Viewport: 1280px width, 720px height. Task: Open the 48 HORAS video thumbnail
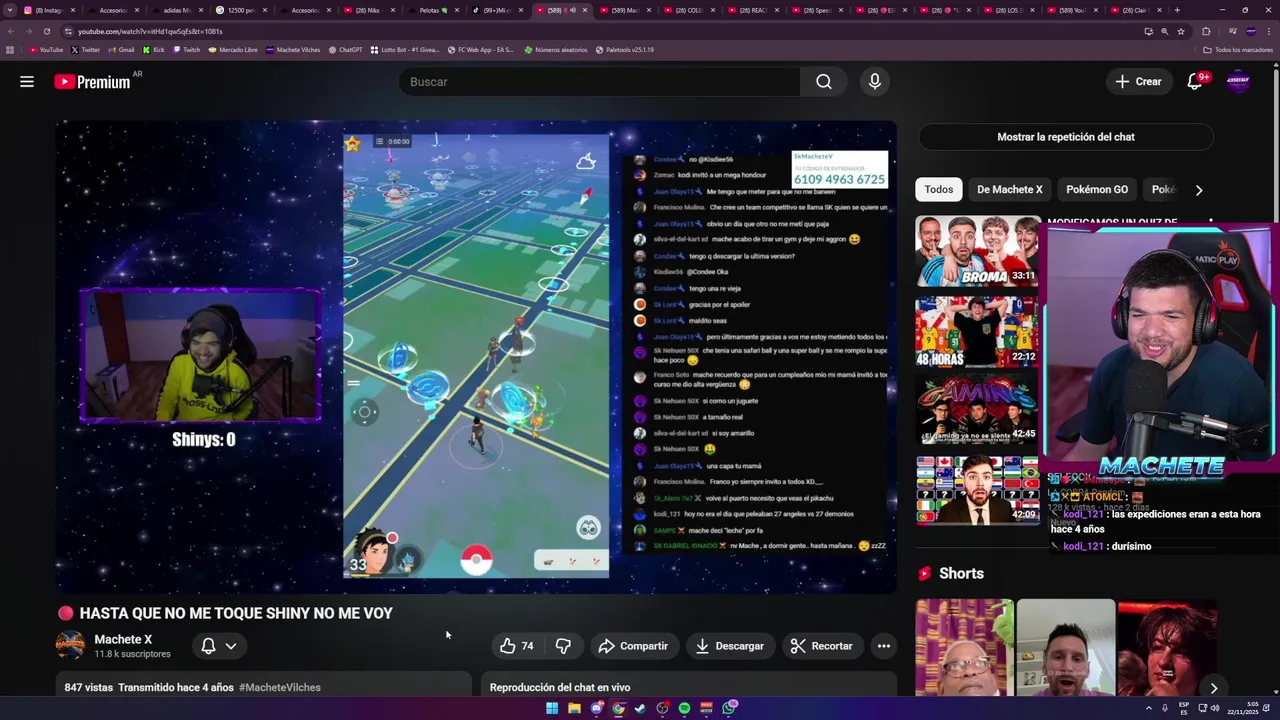[977, 331]
